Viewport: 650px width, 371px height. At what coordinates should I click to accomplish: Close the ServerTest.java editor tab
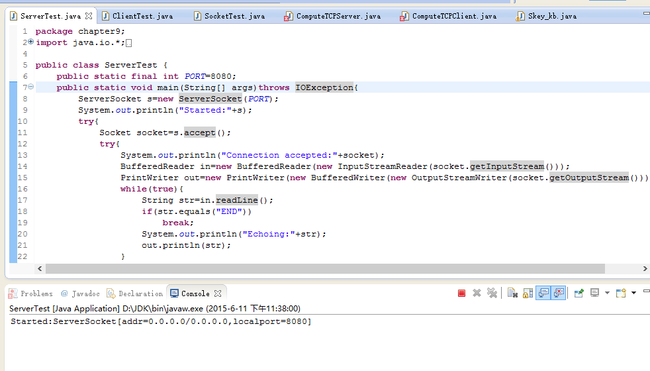coord(88,16)
